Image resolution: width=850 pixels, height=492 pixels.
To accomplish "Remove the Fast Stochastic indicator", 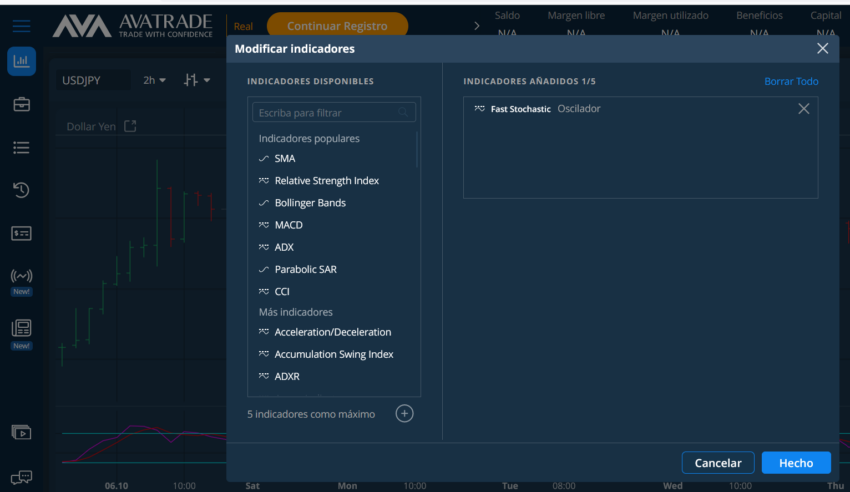I will click(x=803, y=108).
